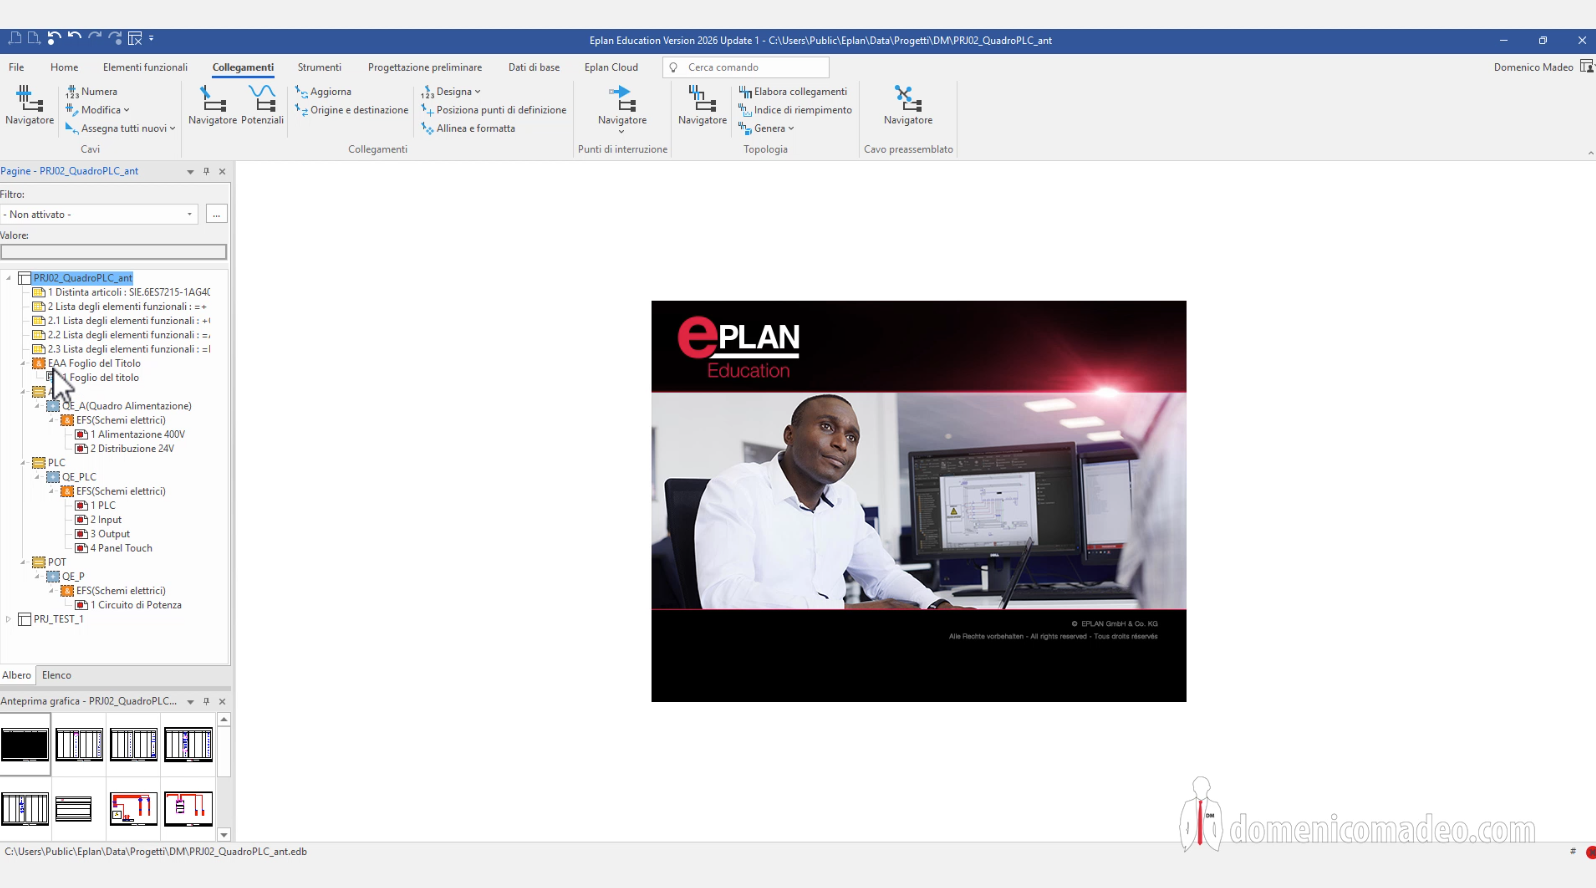Viewport: 1596px width, 888px height.
Task: Click the filter ellipsis button
Action: tap(216, 214)
